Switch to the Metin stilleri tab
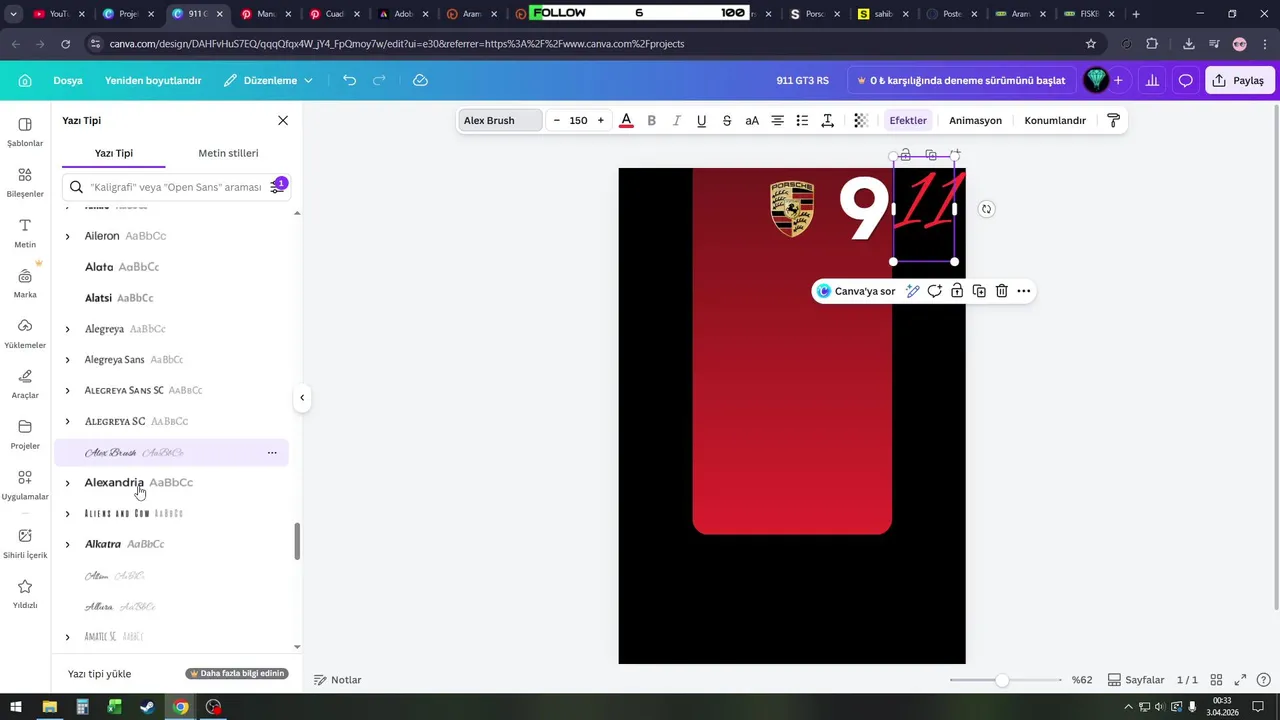1280x720 pixels. tap(228, 153)
